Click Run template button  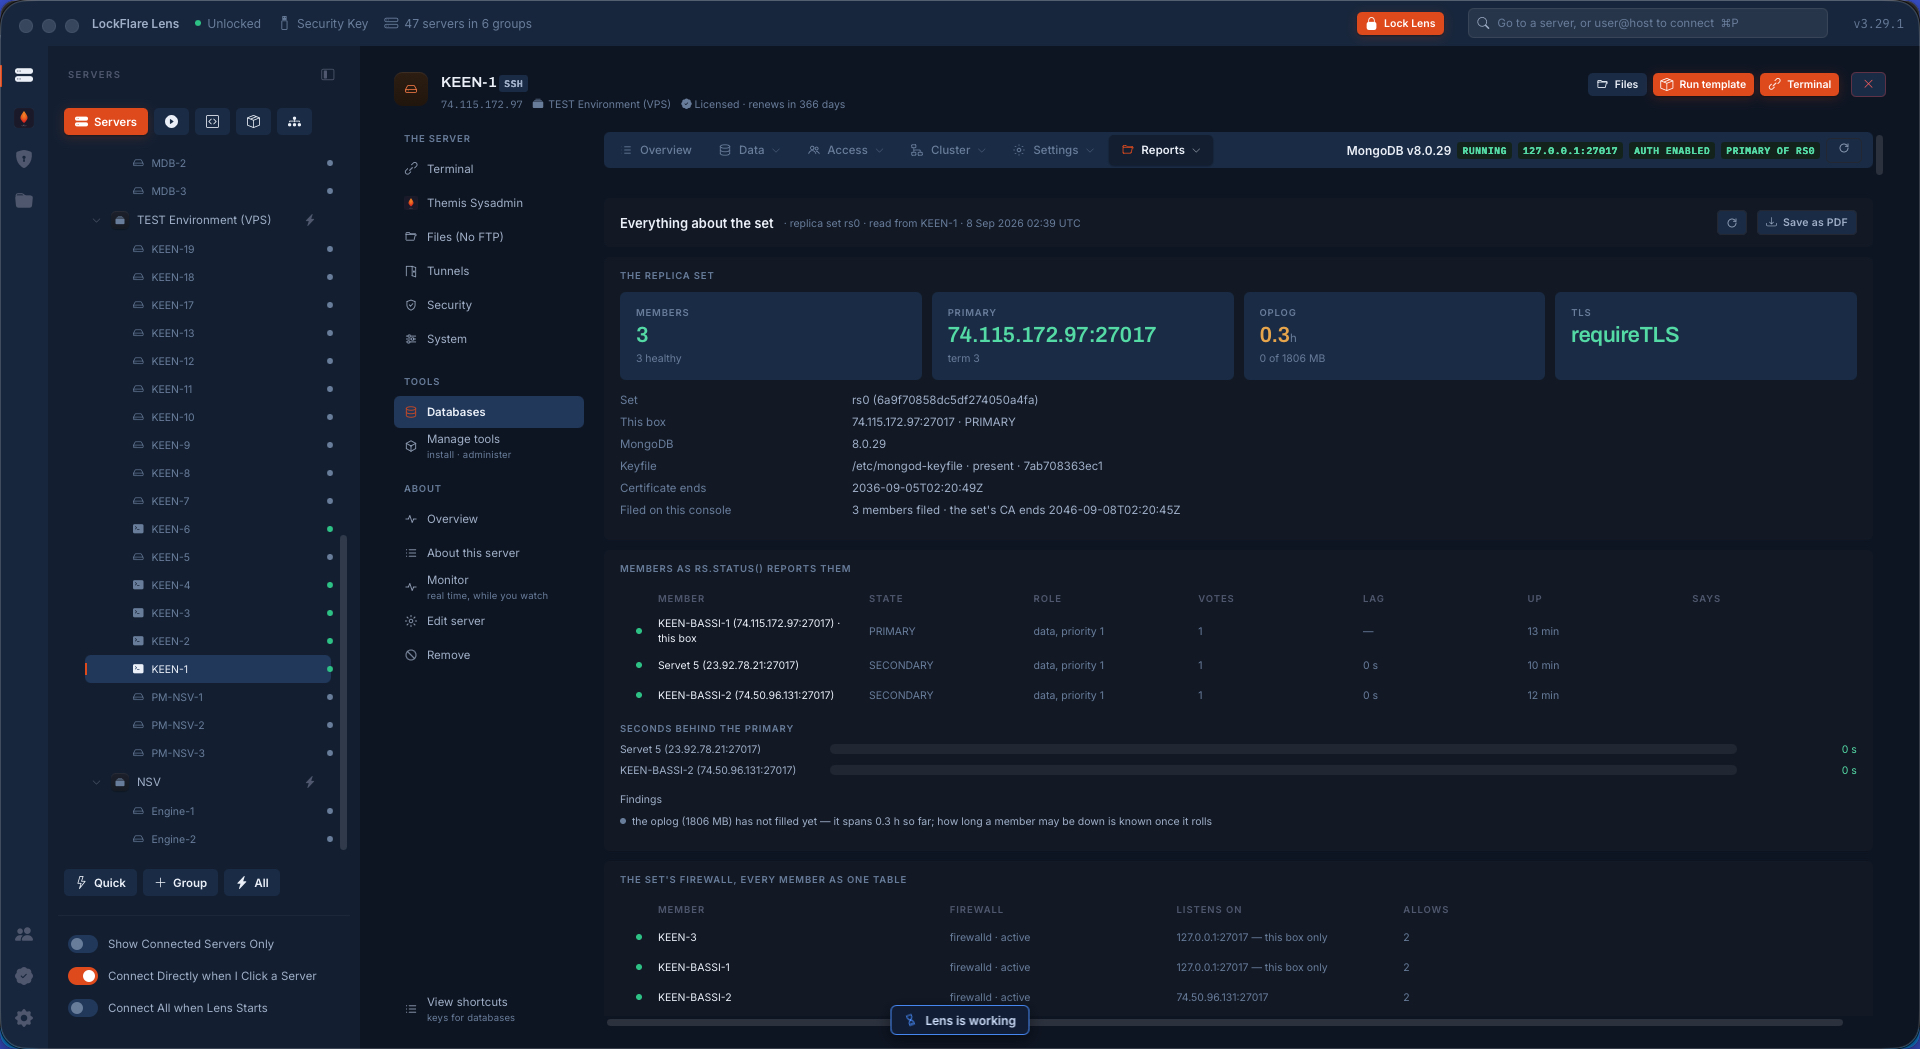tap(1703, 84)
